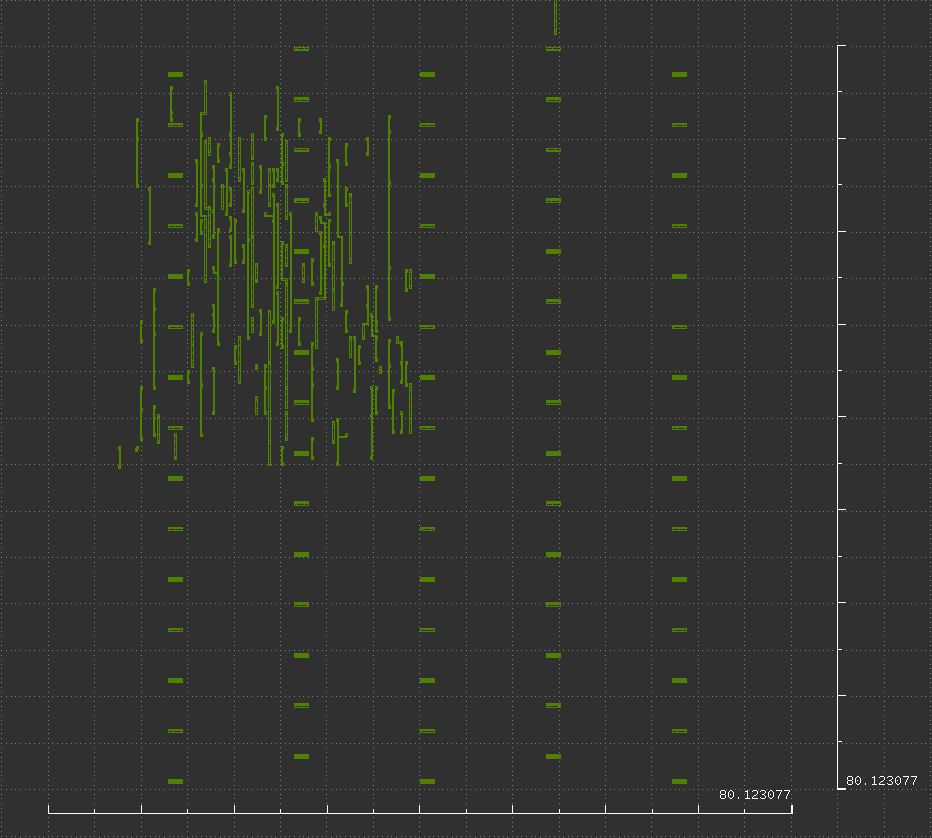Click the horizontal ruler's 80.123077 label
The image size is (932, 838).
pos(754,795)
